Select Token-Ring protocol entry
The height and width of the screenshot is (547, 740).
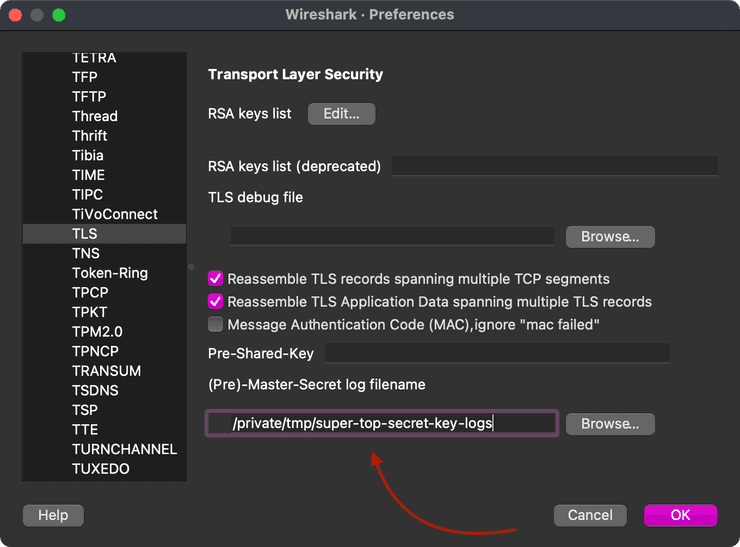104,273
